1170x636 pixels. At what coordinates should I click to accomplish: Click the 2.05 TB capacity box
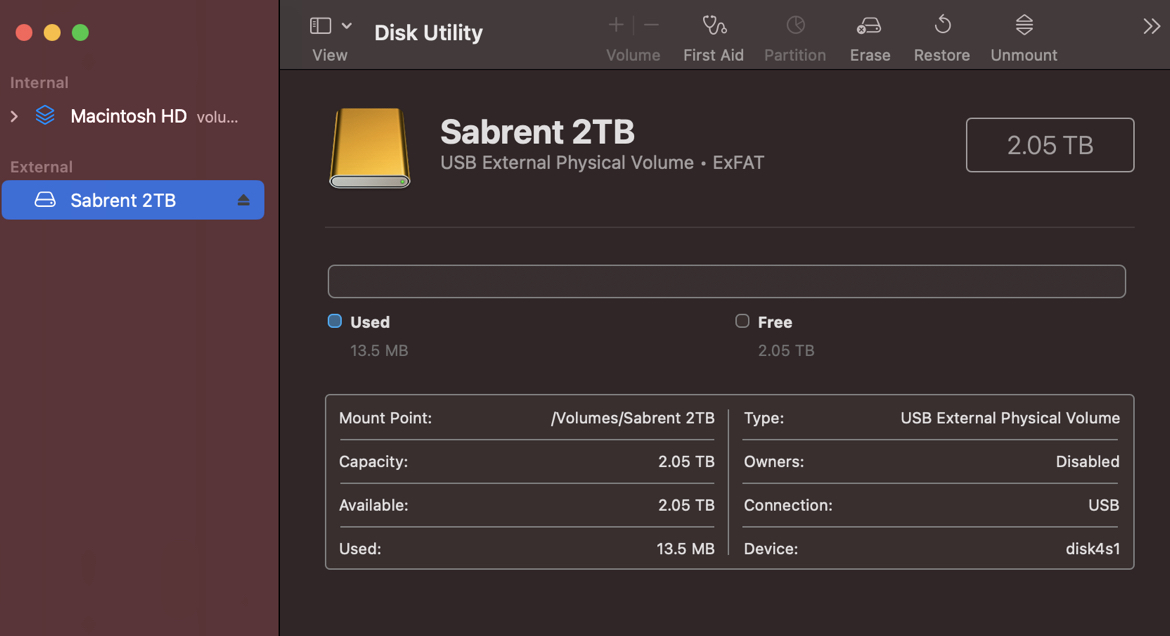(x=1050, y=145)
